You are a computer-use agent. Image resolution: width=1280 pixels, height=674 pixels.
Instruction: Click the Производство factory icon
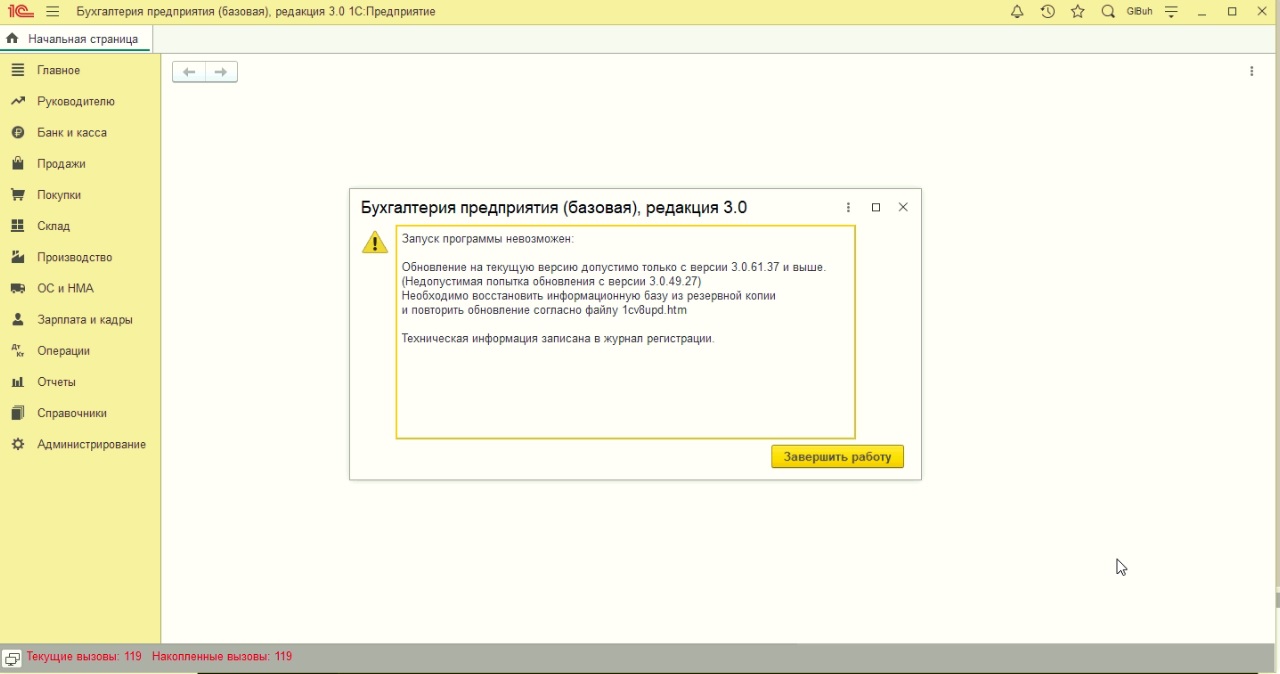tap(17, 257)
